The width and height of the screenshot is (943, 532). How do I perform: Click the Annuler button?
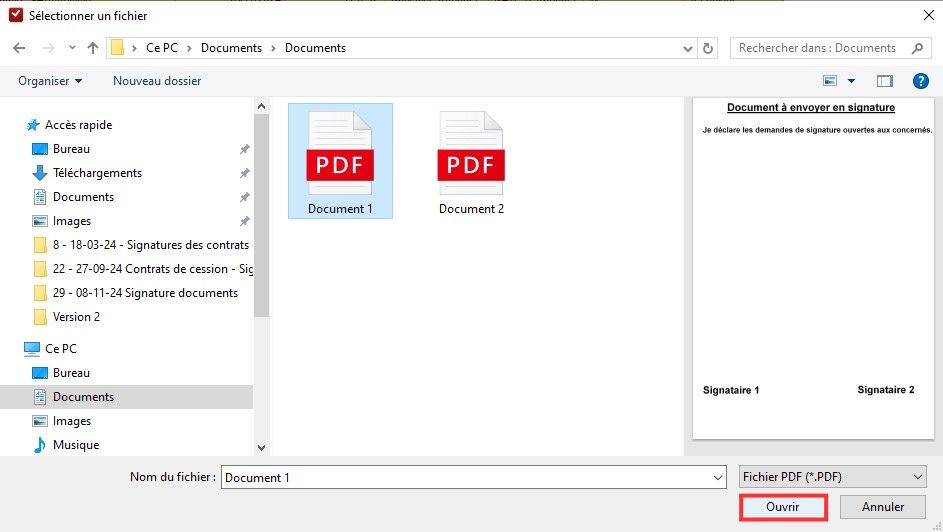point(882,508)
